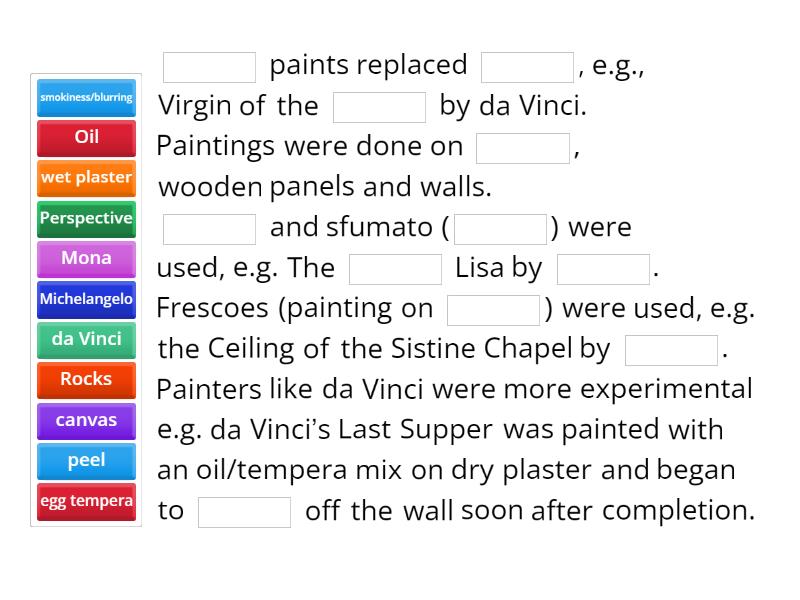
Task: Pick the "wet plaster" word tile
Action: (85, 178)
